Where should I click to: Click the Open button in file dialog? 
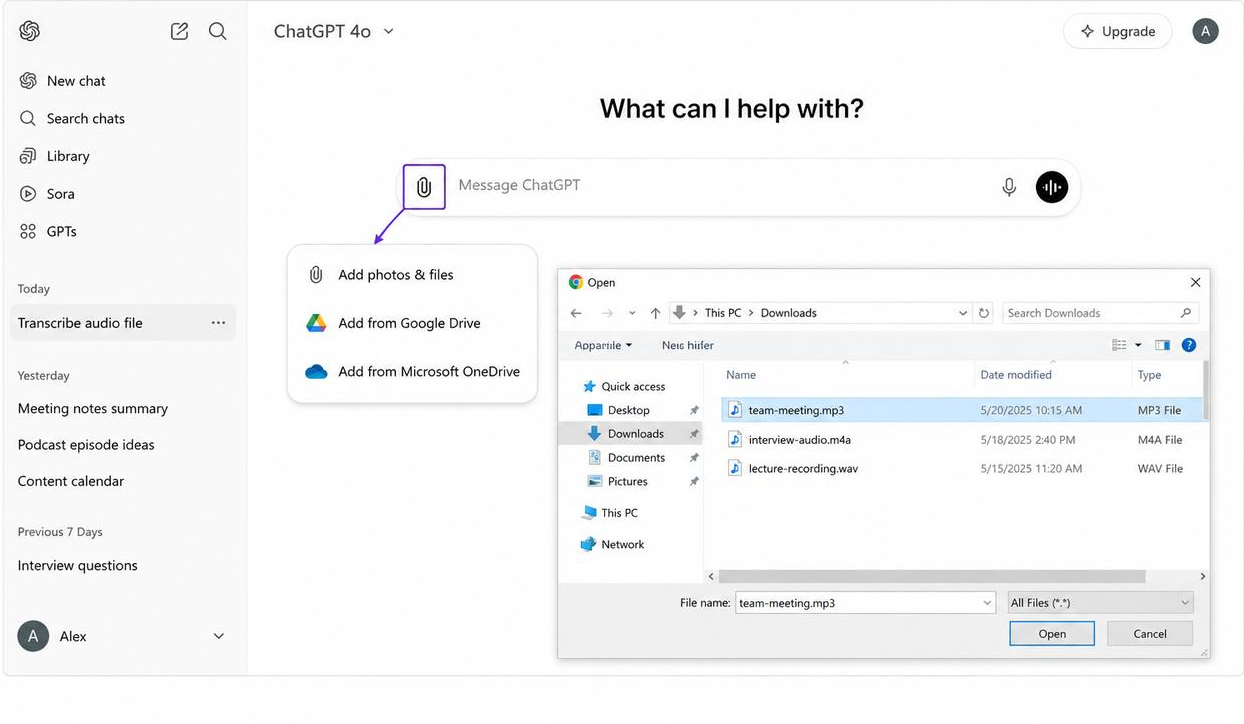click(1052, 634)
